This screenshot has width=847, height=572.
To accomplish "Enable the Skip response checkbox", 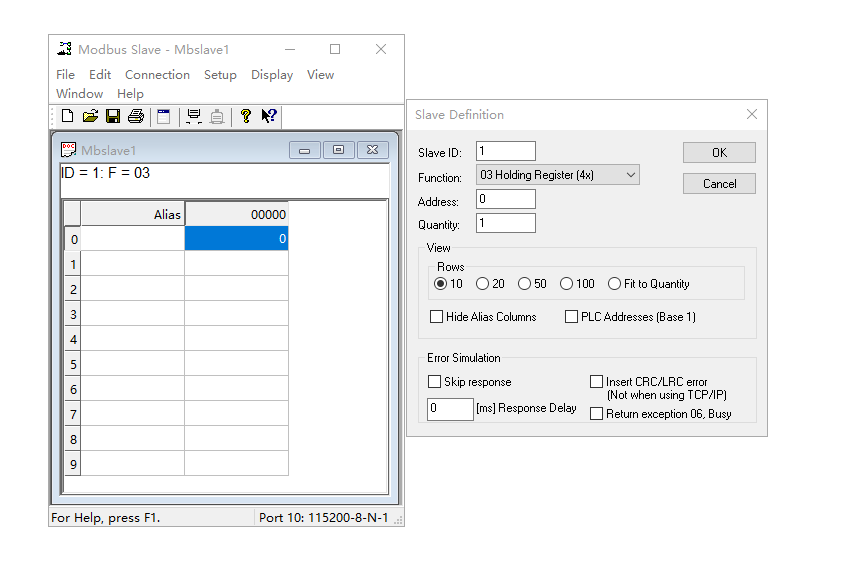I will tap(434, 382).
